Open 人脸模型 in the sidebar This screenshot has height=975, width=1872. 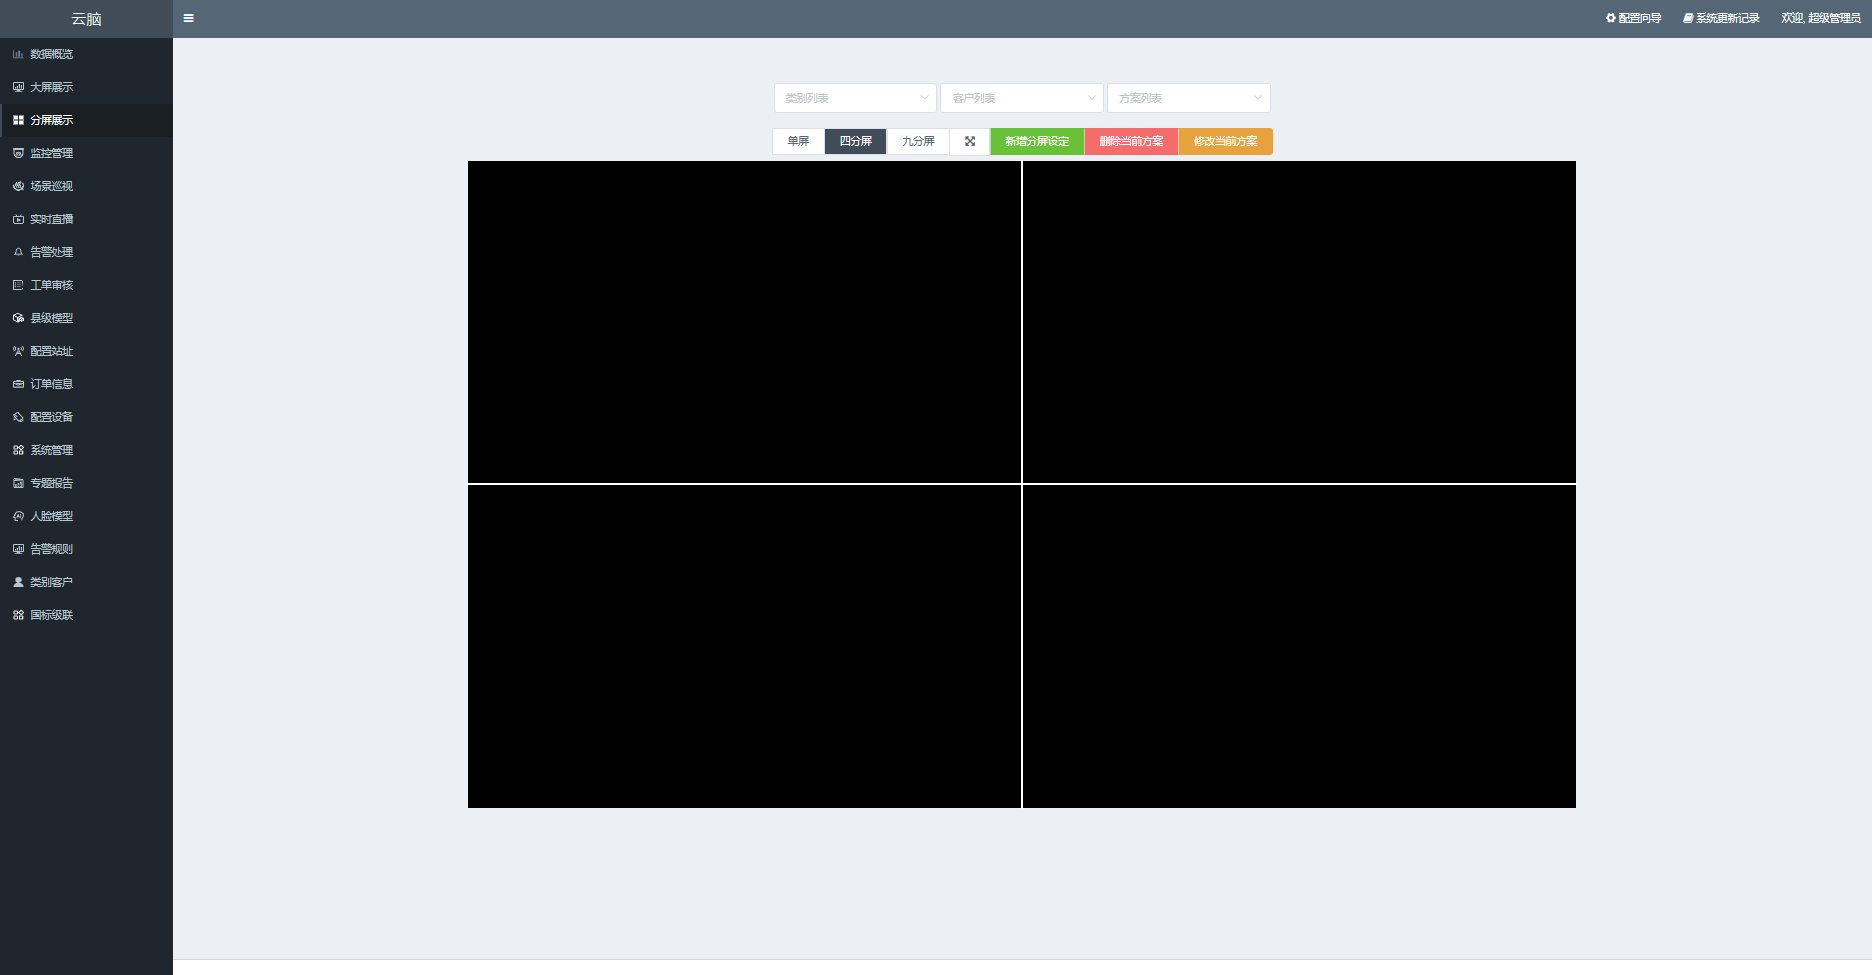tap(86, 516)
